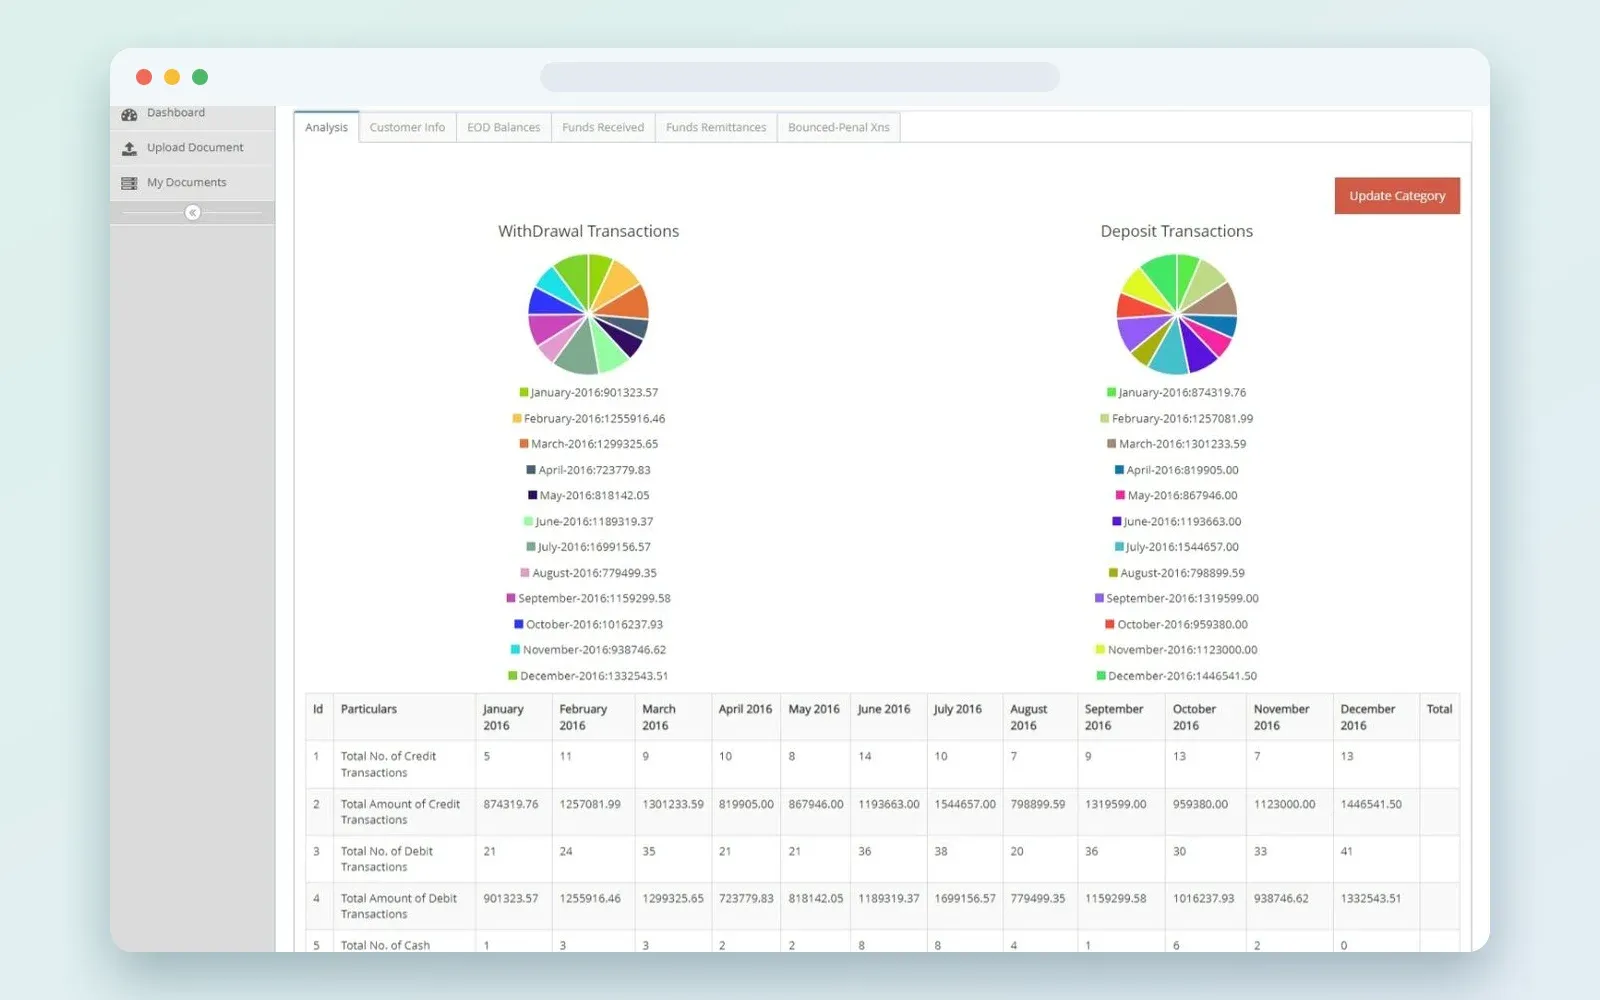
Task: Collapse sidebar with the chevron toggle
Action: (x=193, y=212)
